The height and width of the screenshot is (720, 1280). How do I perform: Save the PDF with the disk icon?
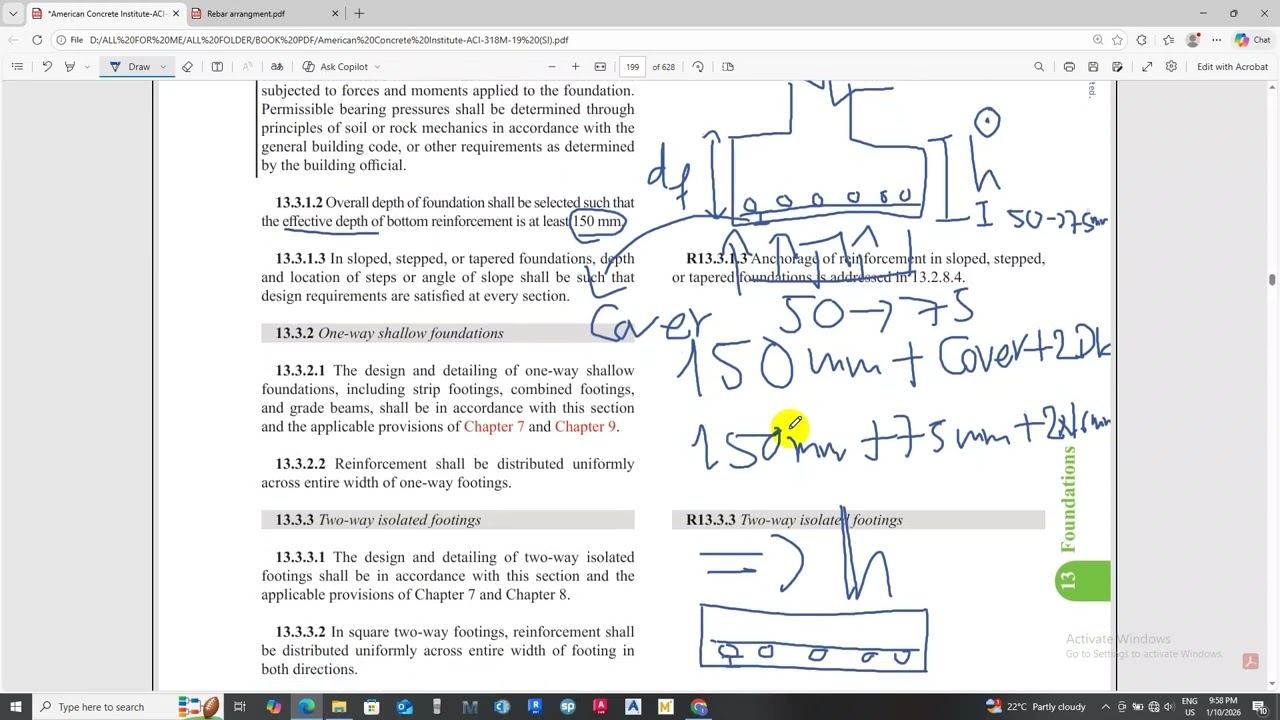(x=1093, y=67)
